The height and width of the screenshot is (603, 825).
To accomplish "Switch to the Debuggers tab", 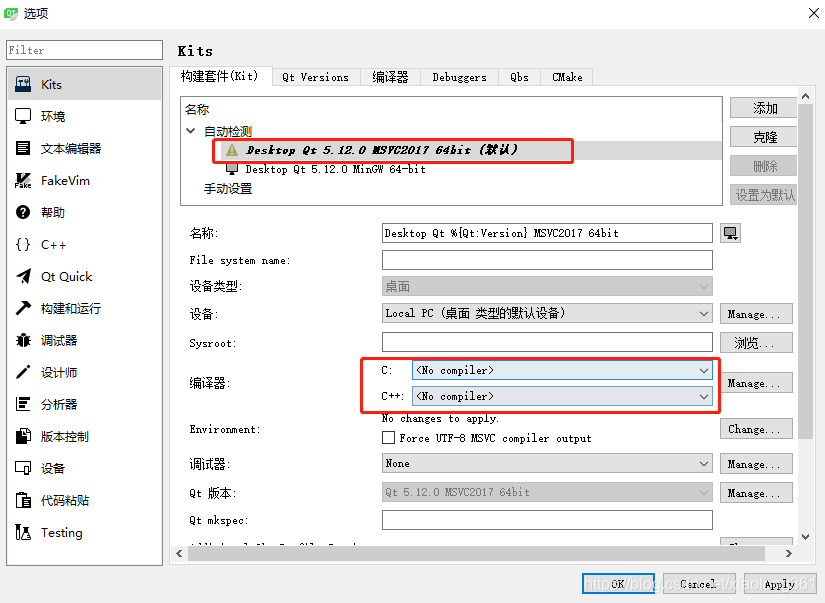I will 459,77.
